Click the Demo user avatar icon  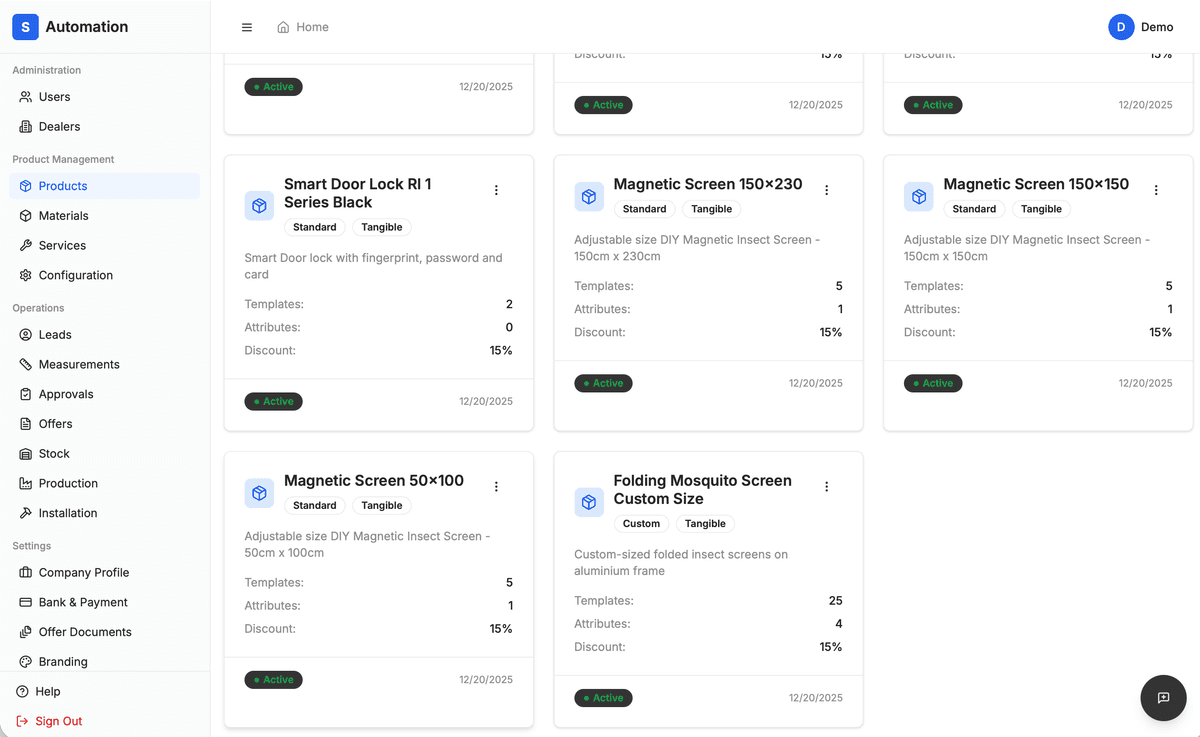(x=1120, y=27)
